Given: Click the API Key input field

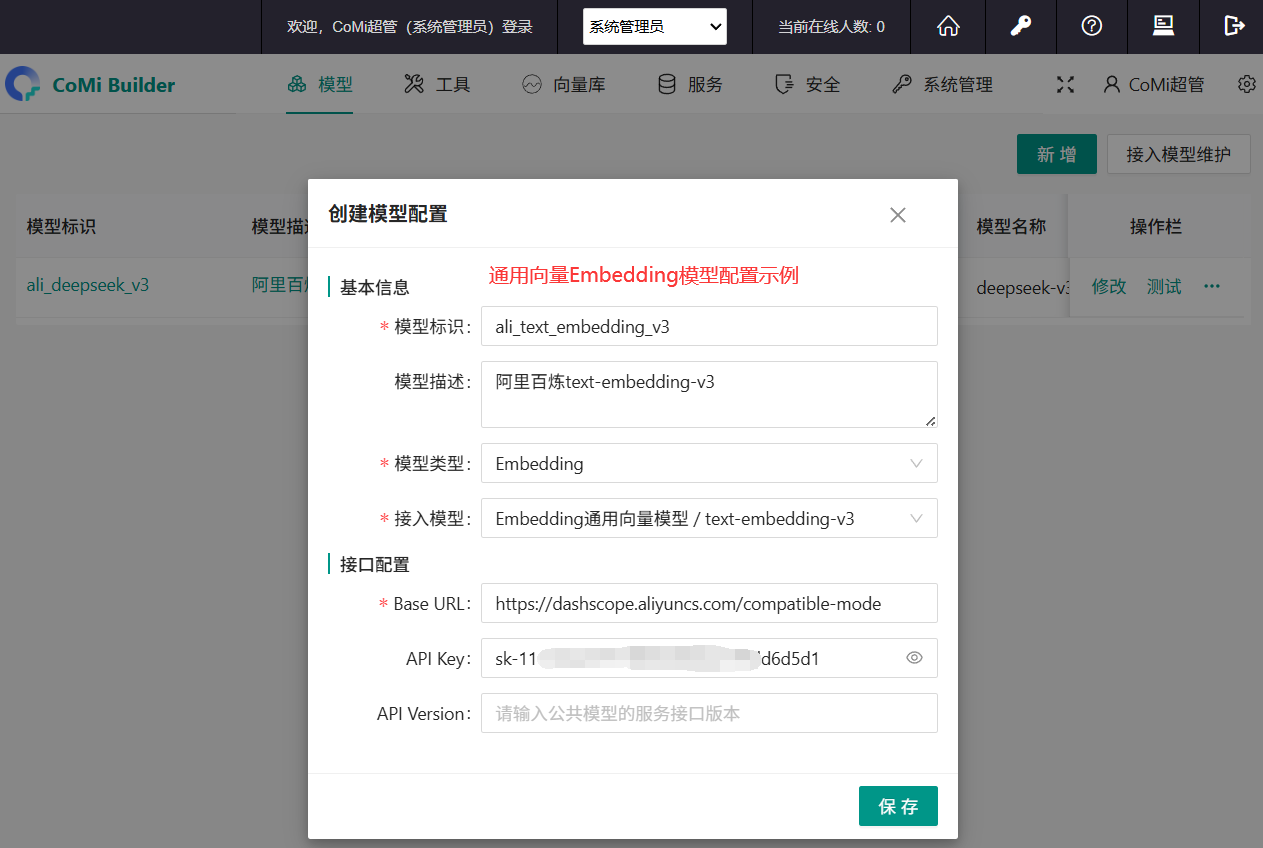Looking at the screenshot, I should [709, 658].
